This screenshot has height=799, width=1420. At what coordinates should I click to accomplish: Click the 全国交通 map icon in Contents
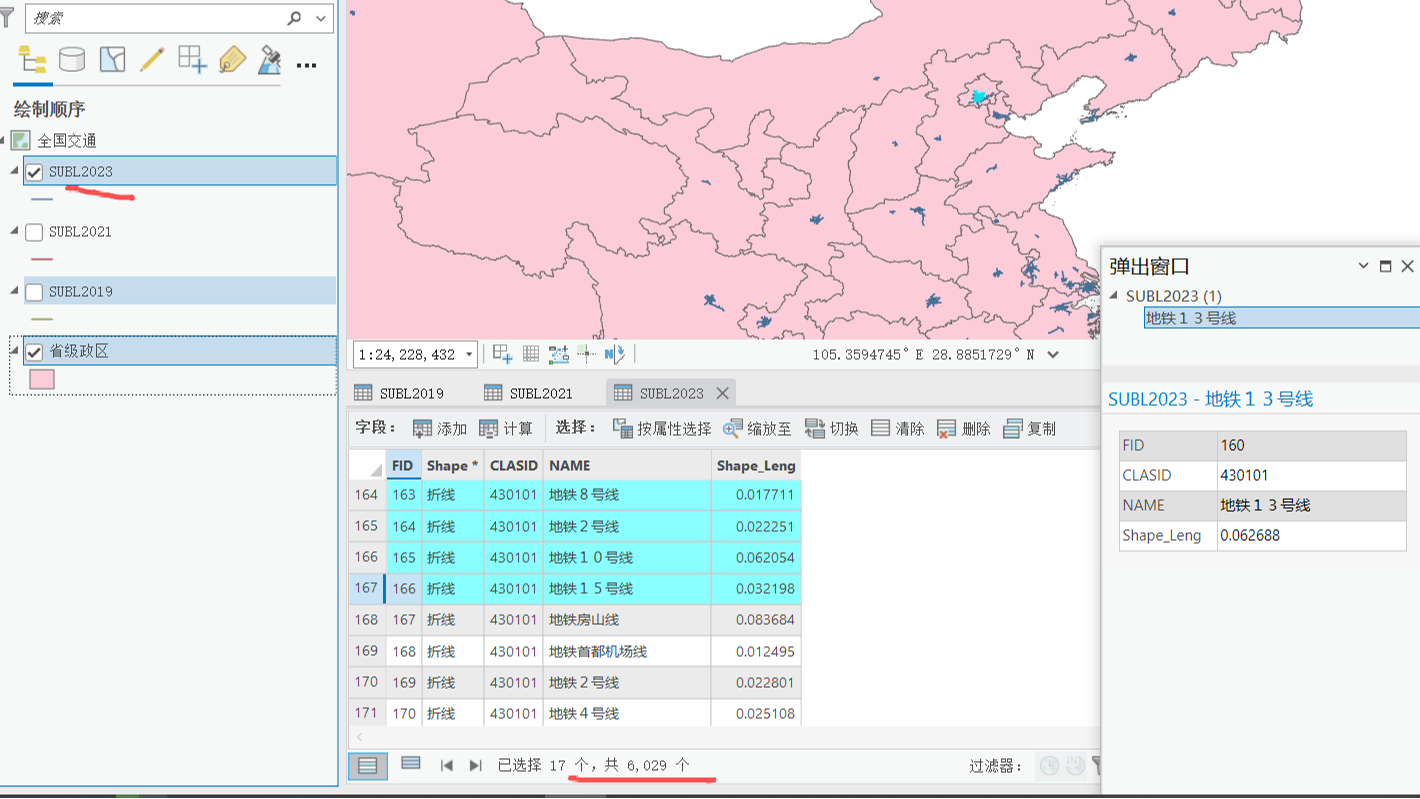pyautogui.click(x=21, y=141)
